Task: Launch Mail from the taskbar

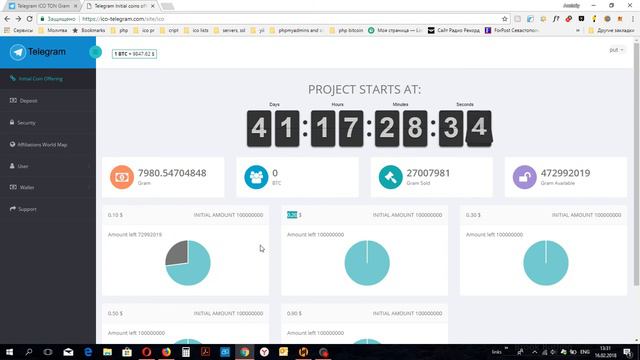Action: pos(68,352)
